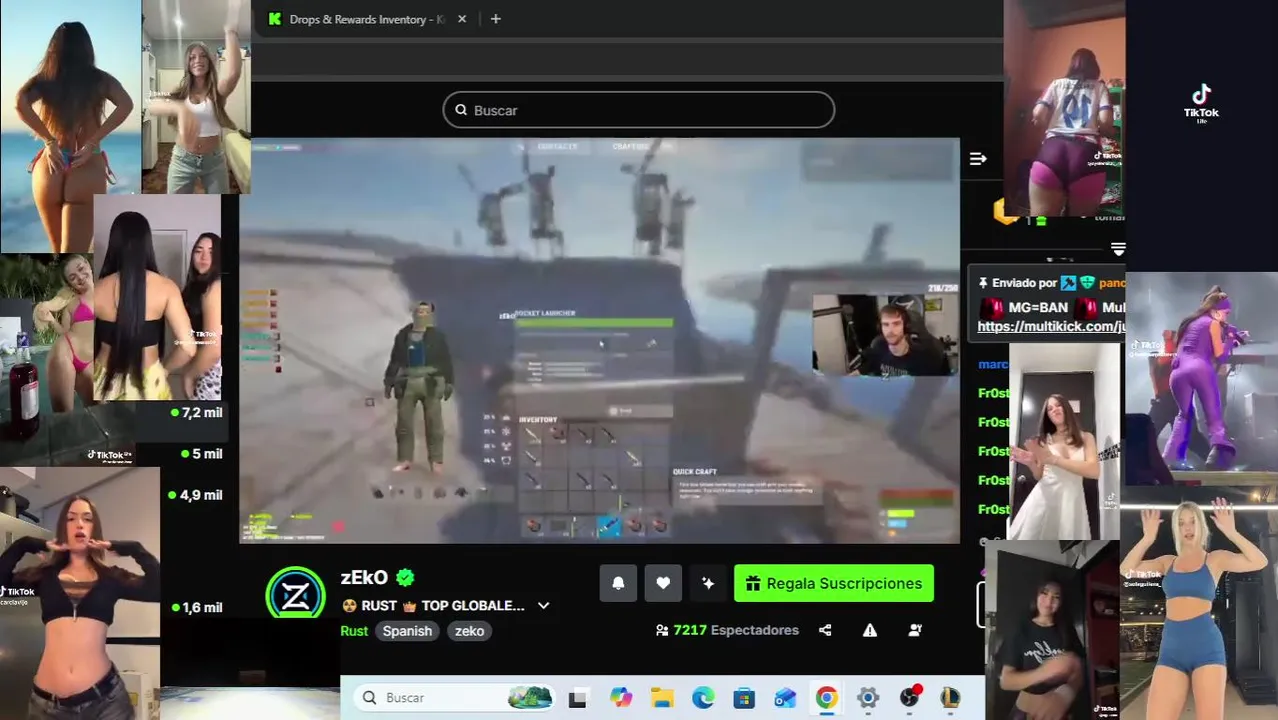1278x720 pixels.
Task: Open Outlook from the taskbar
Action: (x=785, y=698)
